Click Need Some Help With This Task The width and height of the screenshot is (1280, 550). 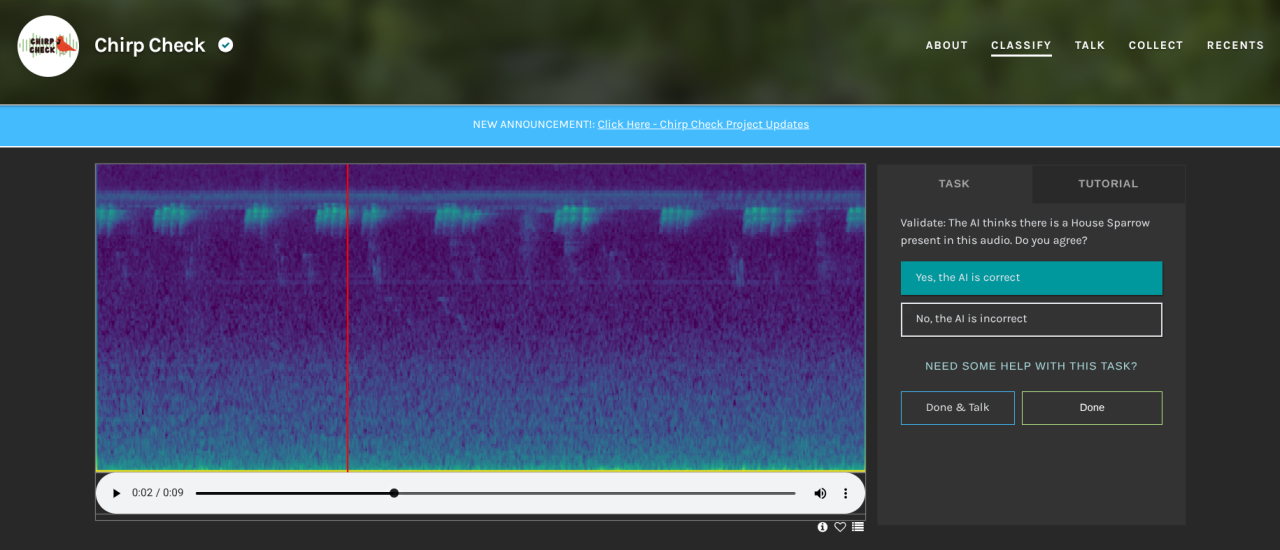click(x=1031, y=366)
